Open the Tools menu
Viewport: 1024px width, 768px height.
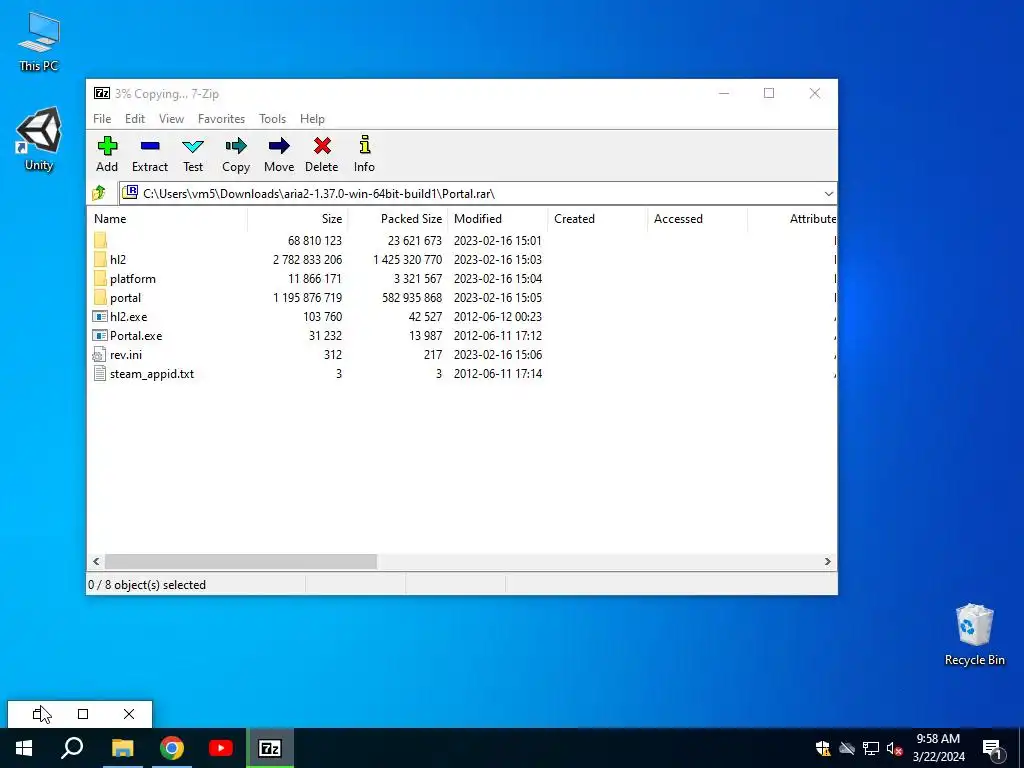272,119
